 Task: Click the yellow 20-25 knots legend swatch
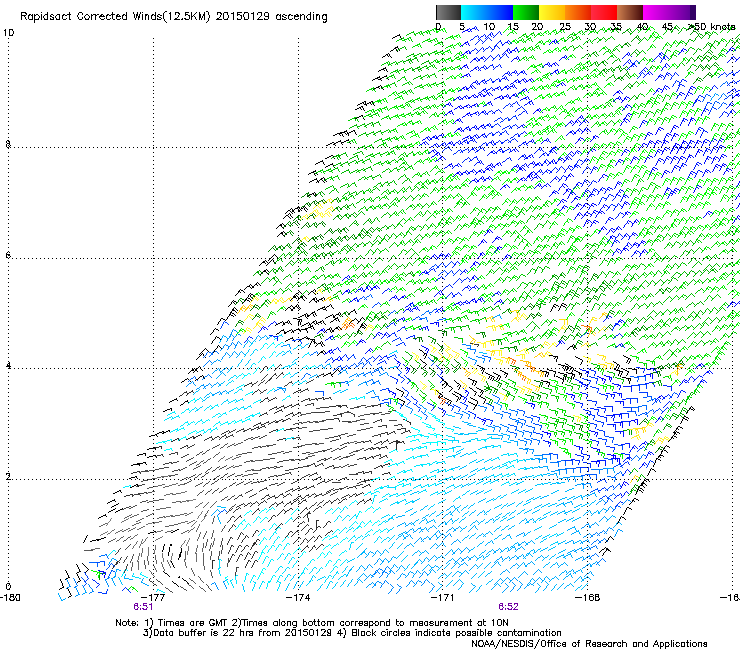(552, 12)
